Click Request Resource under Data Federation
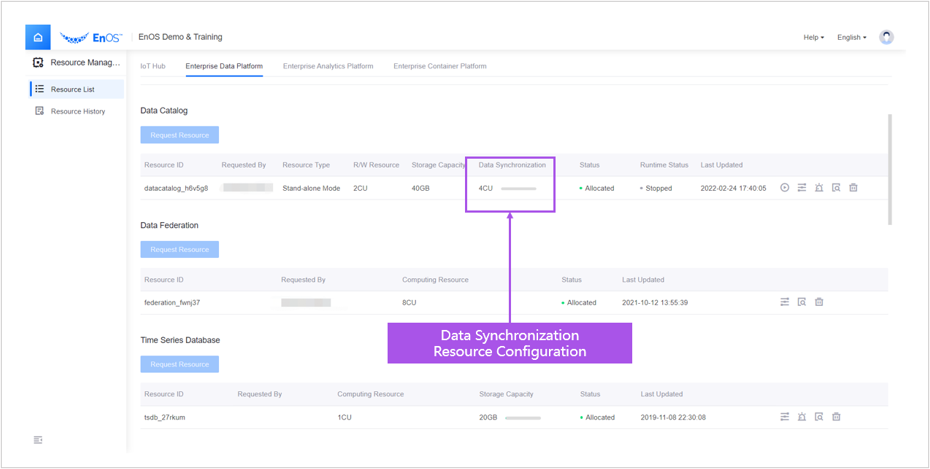The image size is (930, 469). coord(179,249)
